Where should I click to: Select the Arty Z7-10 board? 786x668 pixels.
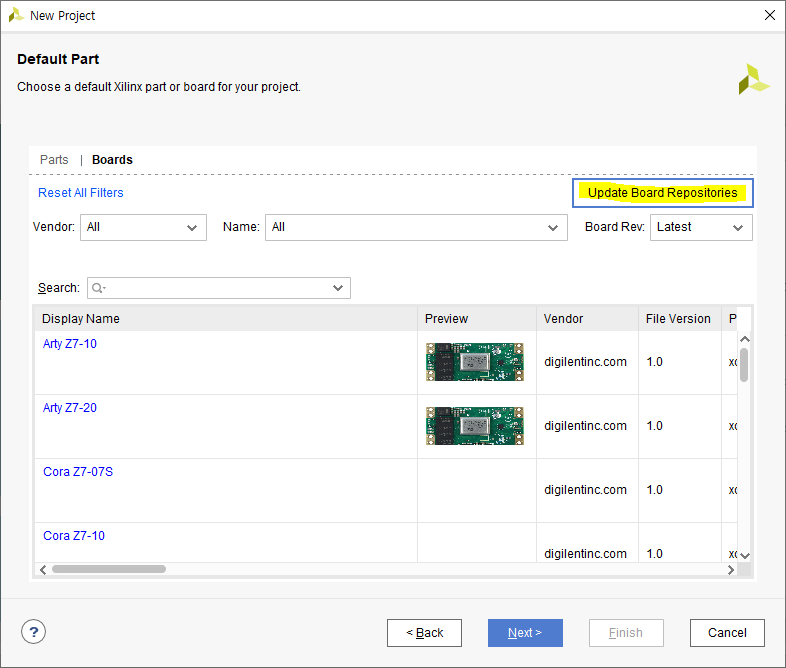pos(70,344)
